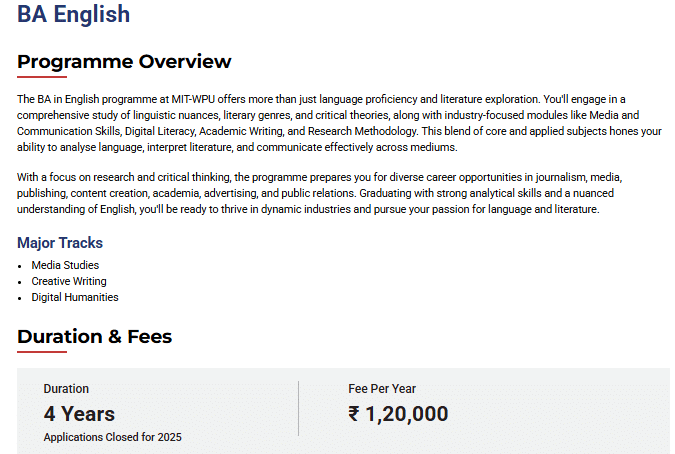Image resolution: width=675 pixels, height=454 pixels.
Task: Click the red underline below Programme Overview
Action: 42,77
